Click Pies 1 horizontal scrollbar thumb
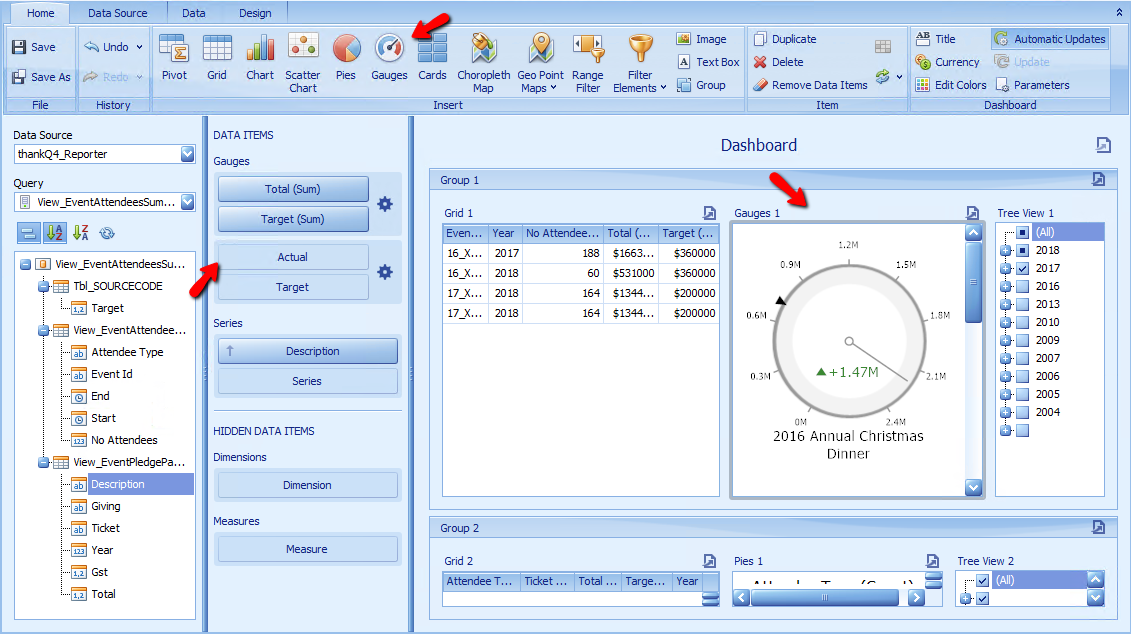 point(824,597)
